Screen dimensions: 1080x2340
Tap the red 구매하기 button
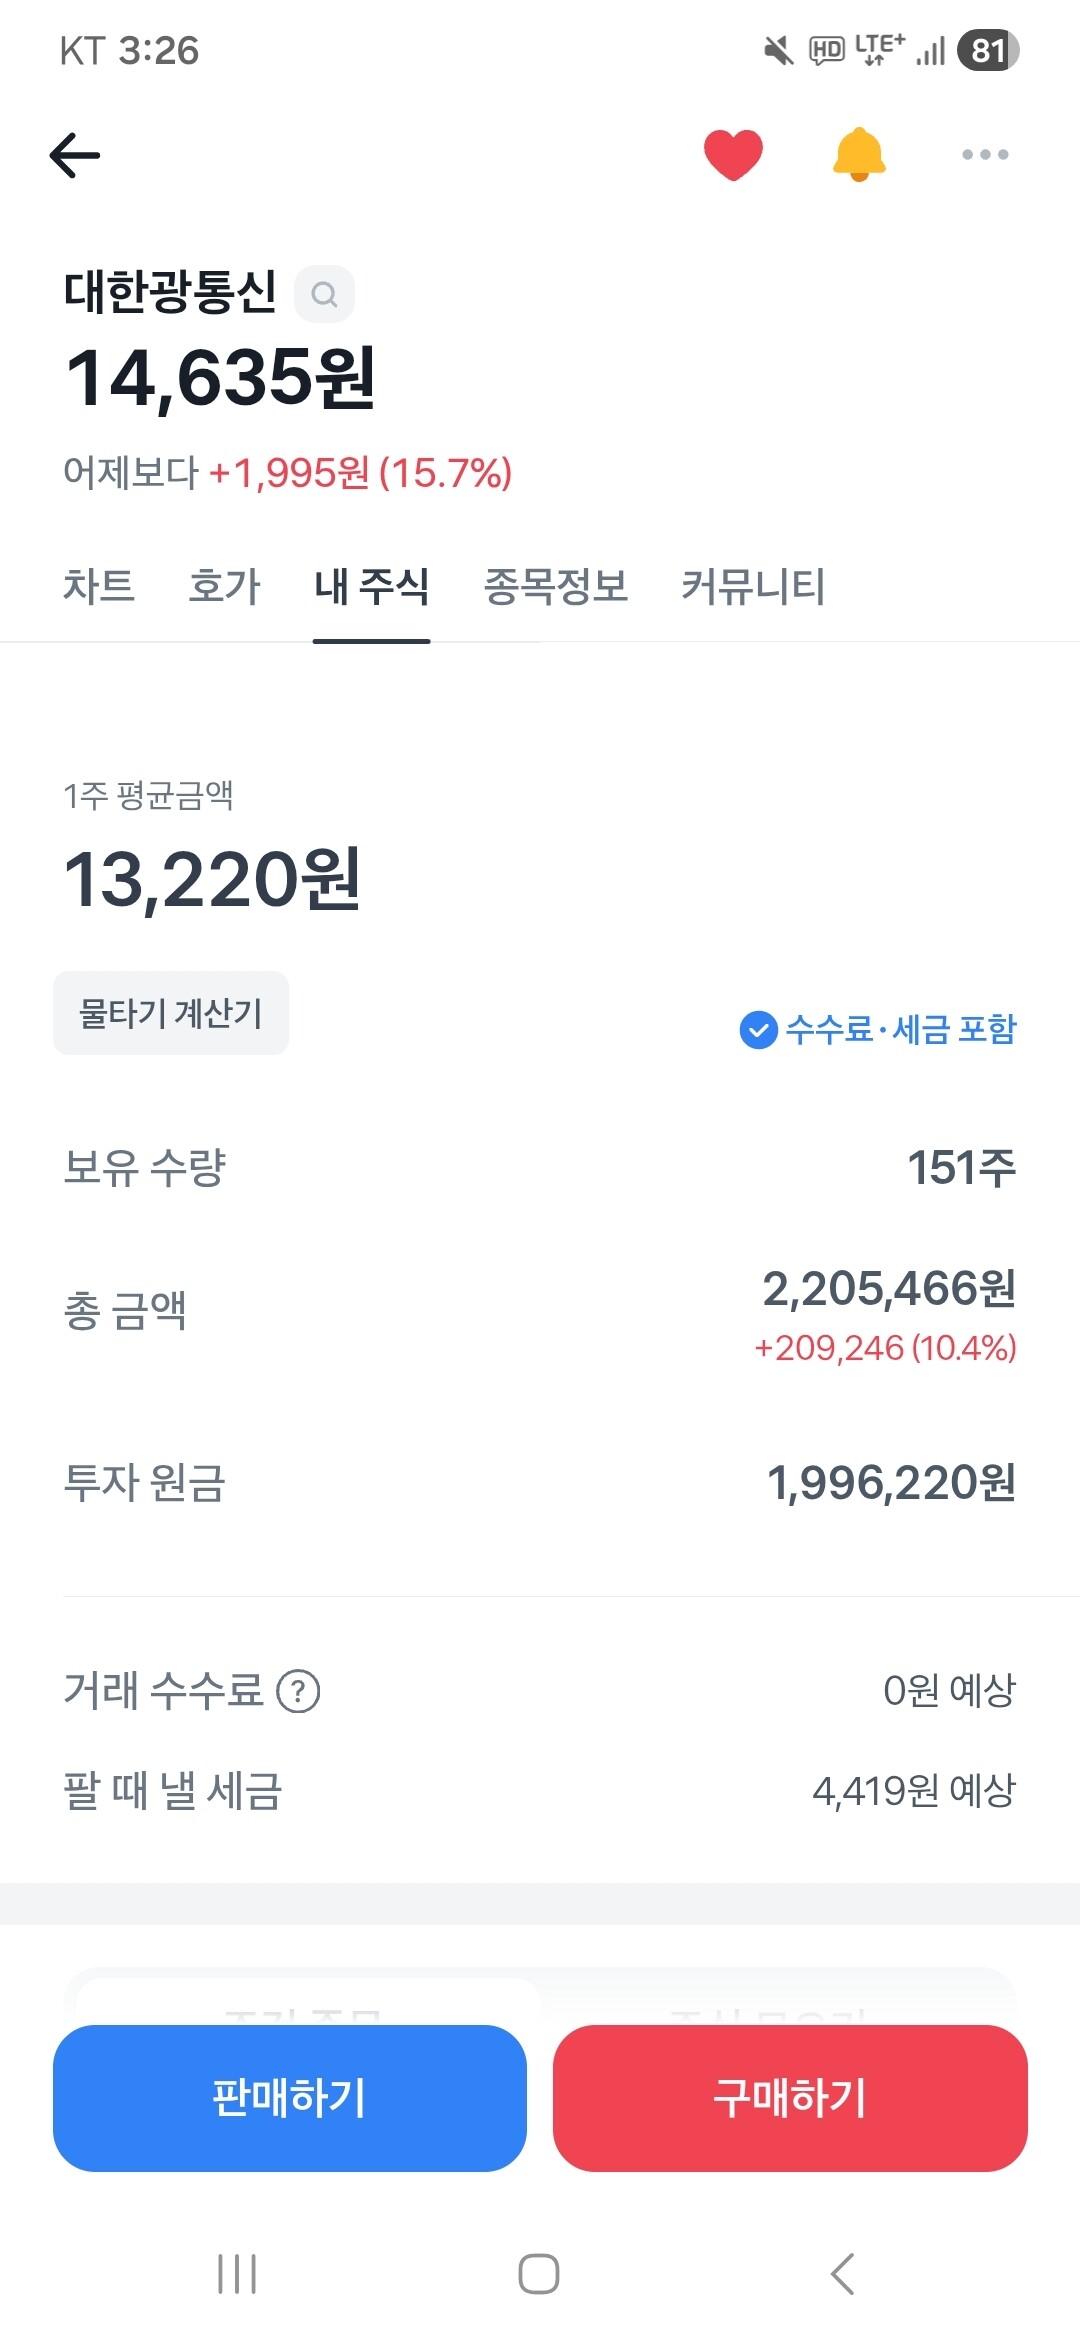pos(790,2098)
